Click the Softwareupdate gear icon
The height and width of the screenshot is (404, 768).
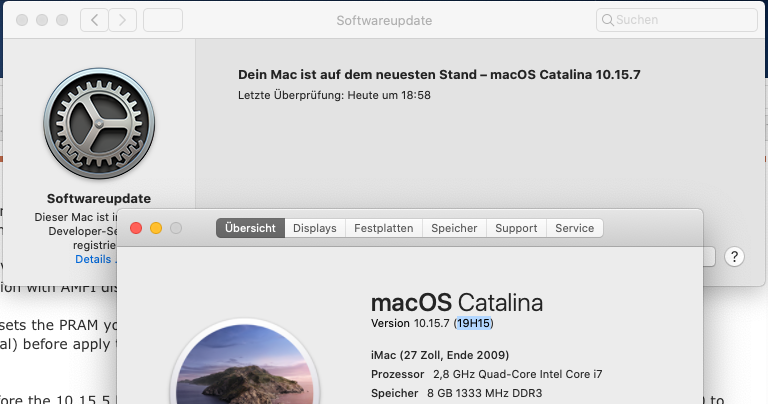pyautogui.click(x=99, y=123)
